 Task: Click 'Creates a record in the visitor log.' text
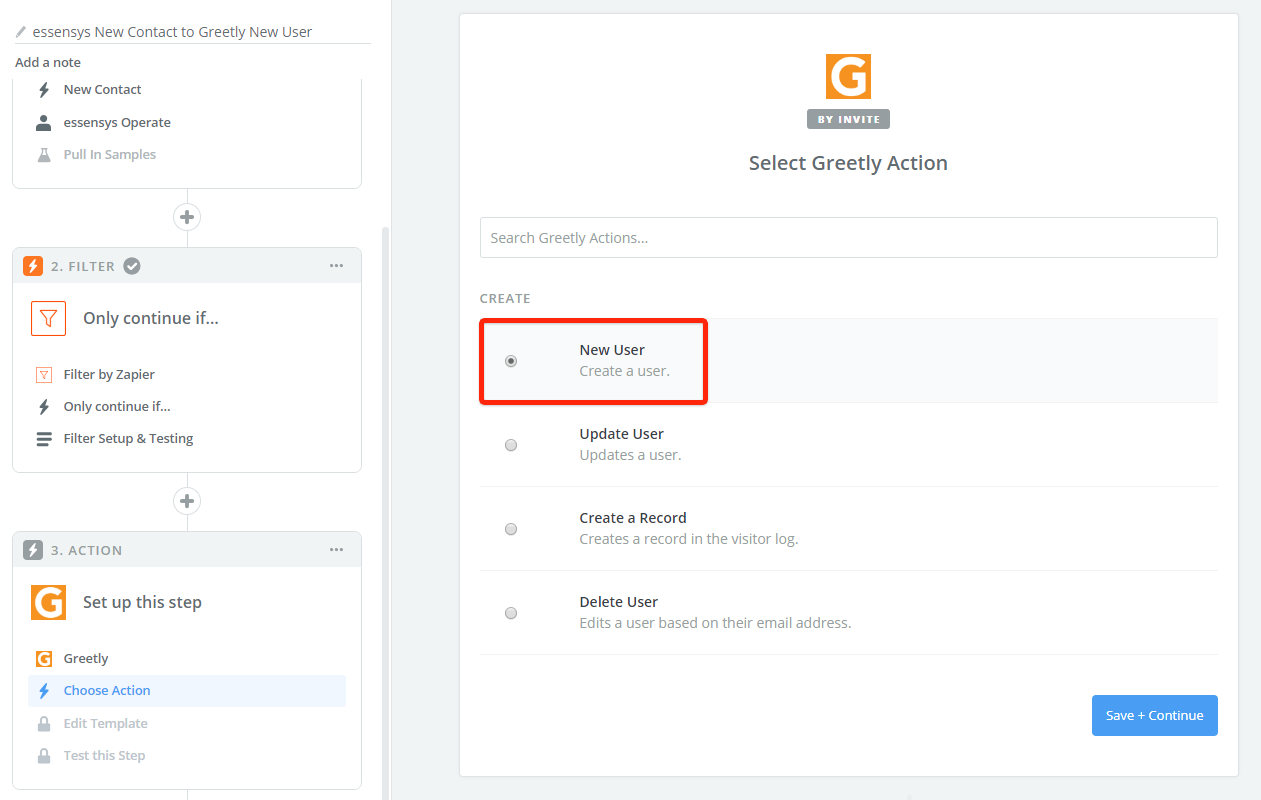pyautogui.click(x=689, y=540)
